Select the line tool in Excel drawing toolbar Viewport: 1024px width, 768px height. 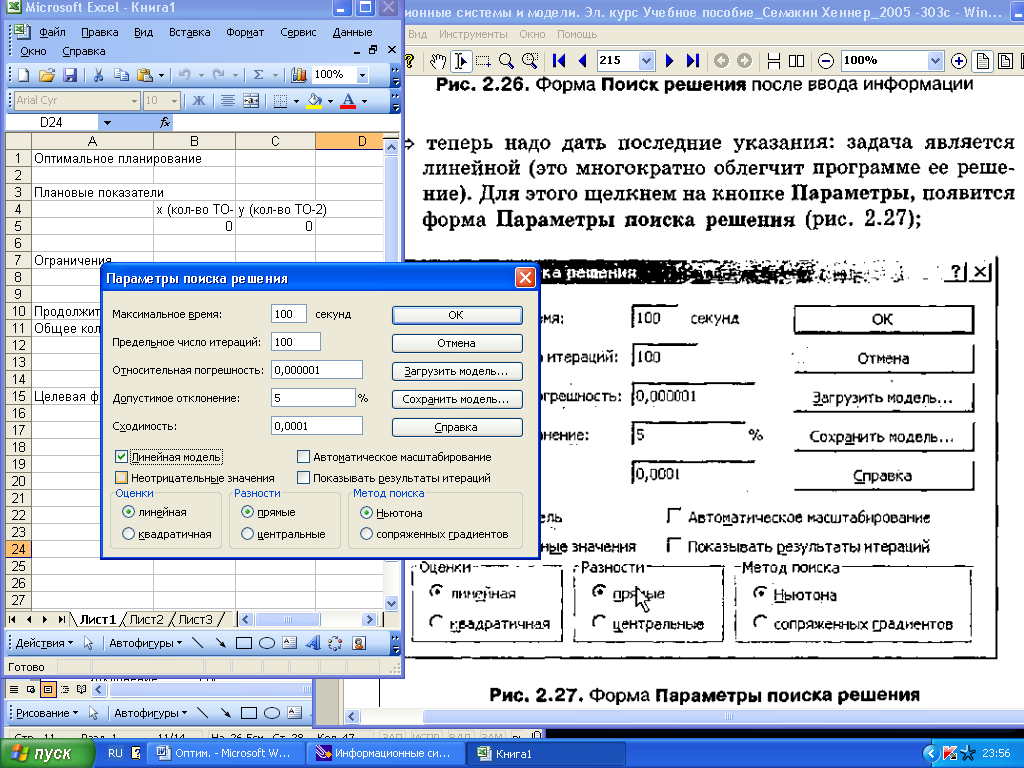coord(198,643)
